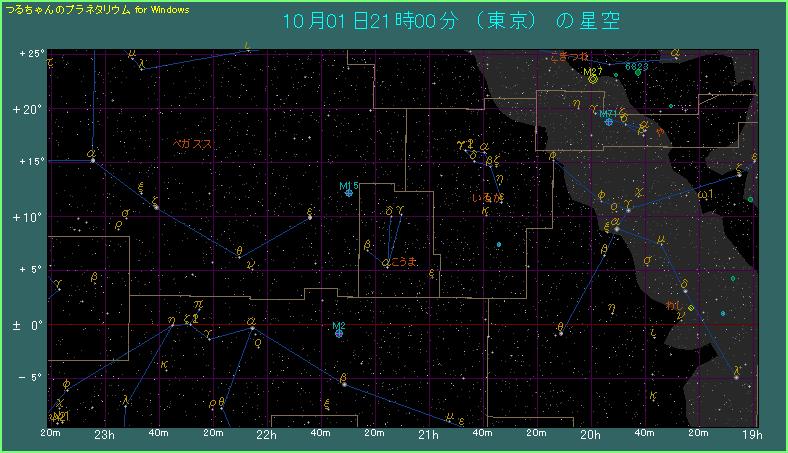Viewport: 788px width, 453px height.
Task: Click the 22h right ascension label
Action: 266,435
